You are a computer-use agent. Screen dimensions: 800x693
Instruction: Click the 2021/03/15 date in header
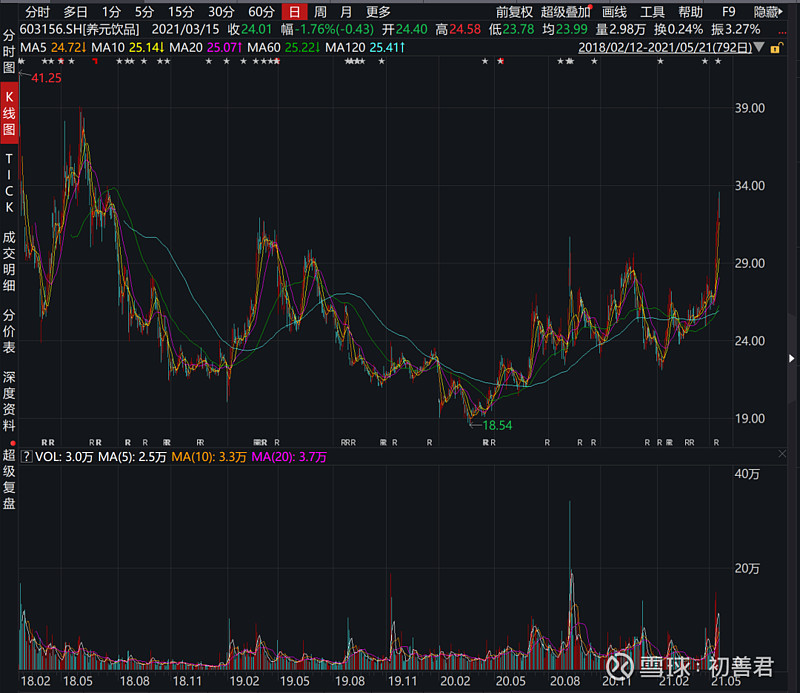coord(185,30)
